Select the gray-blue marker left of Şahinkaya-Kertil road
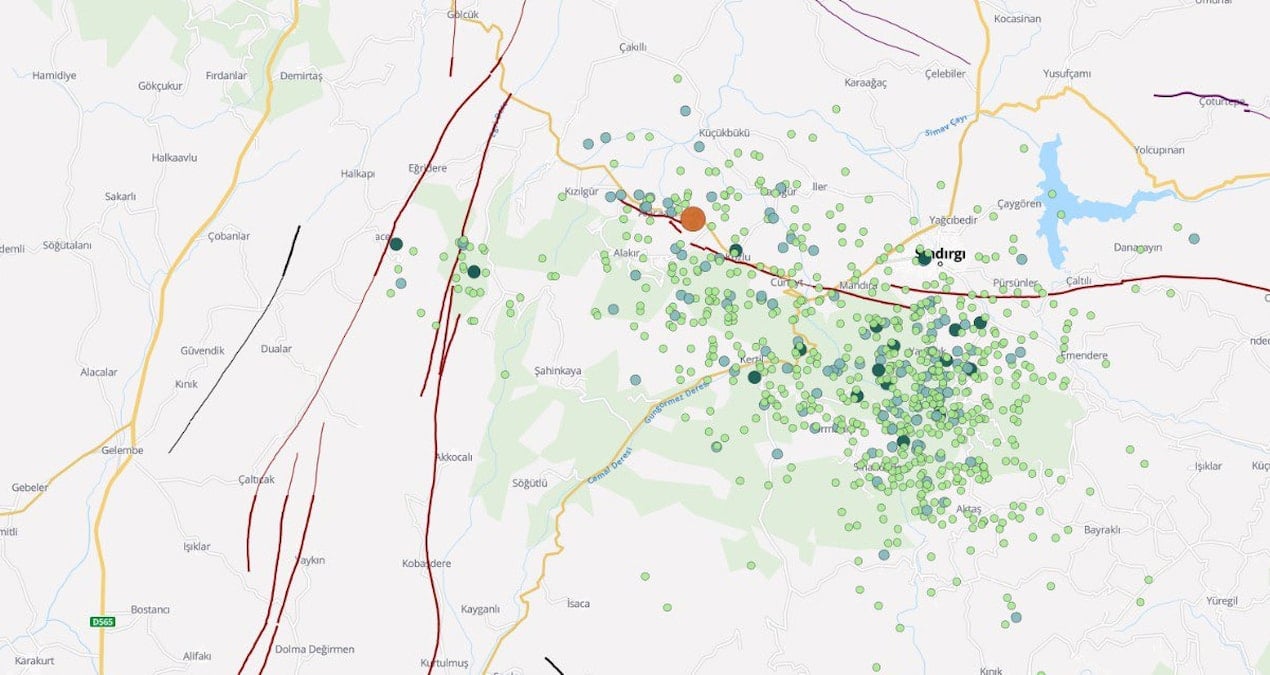This screenshot has width=1270, height=675. pos(635,380)
